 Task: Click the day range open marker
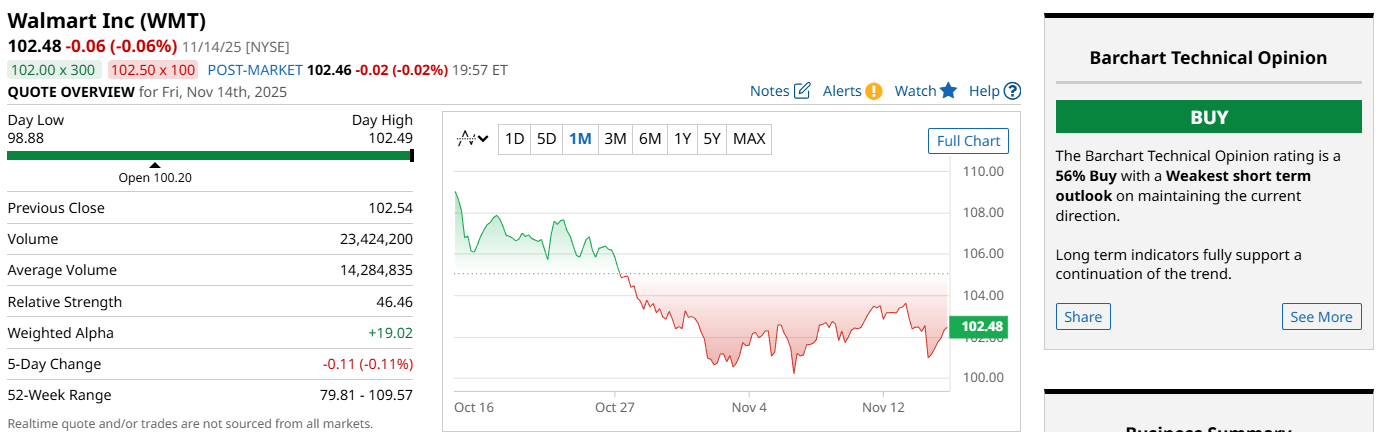(154, 165)
